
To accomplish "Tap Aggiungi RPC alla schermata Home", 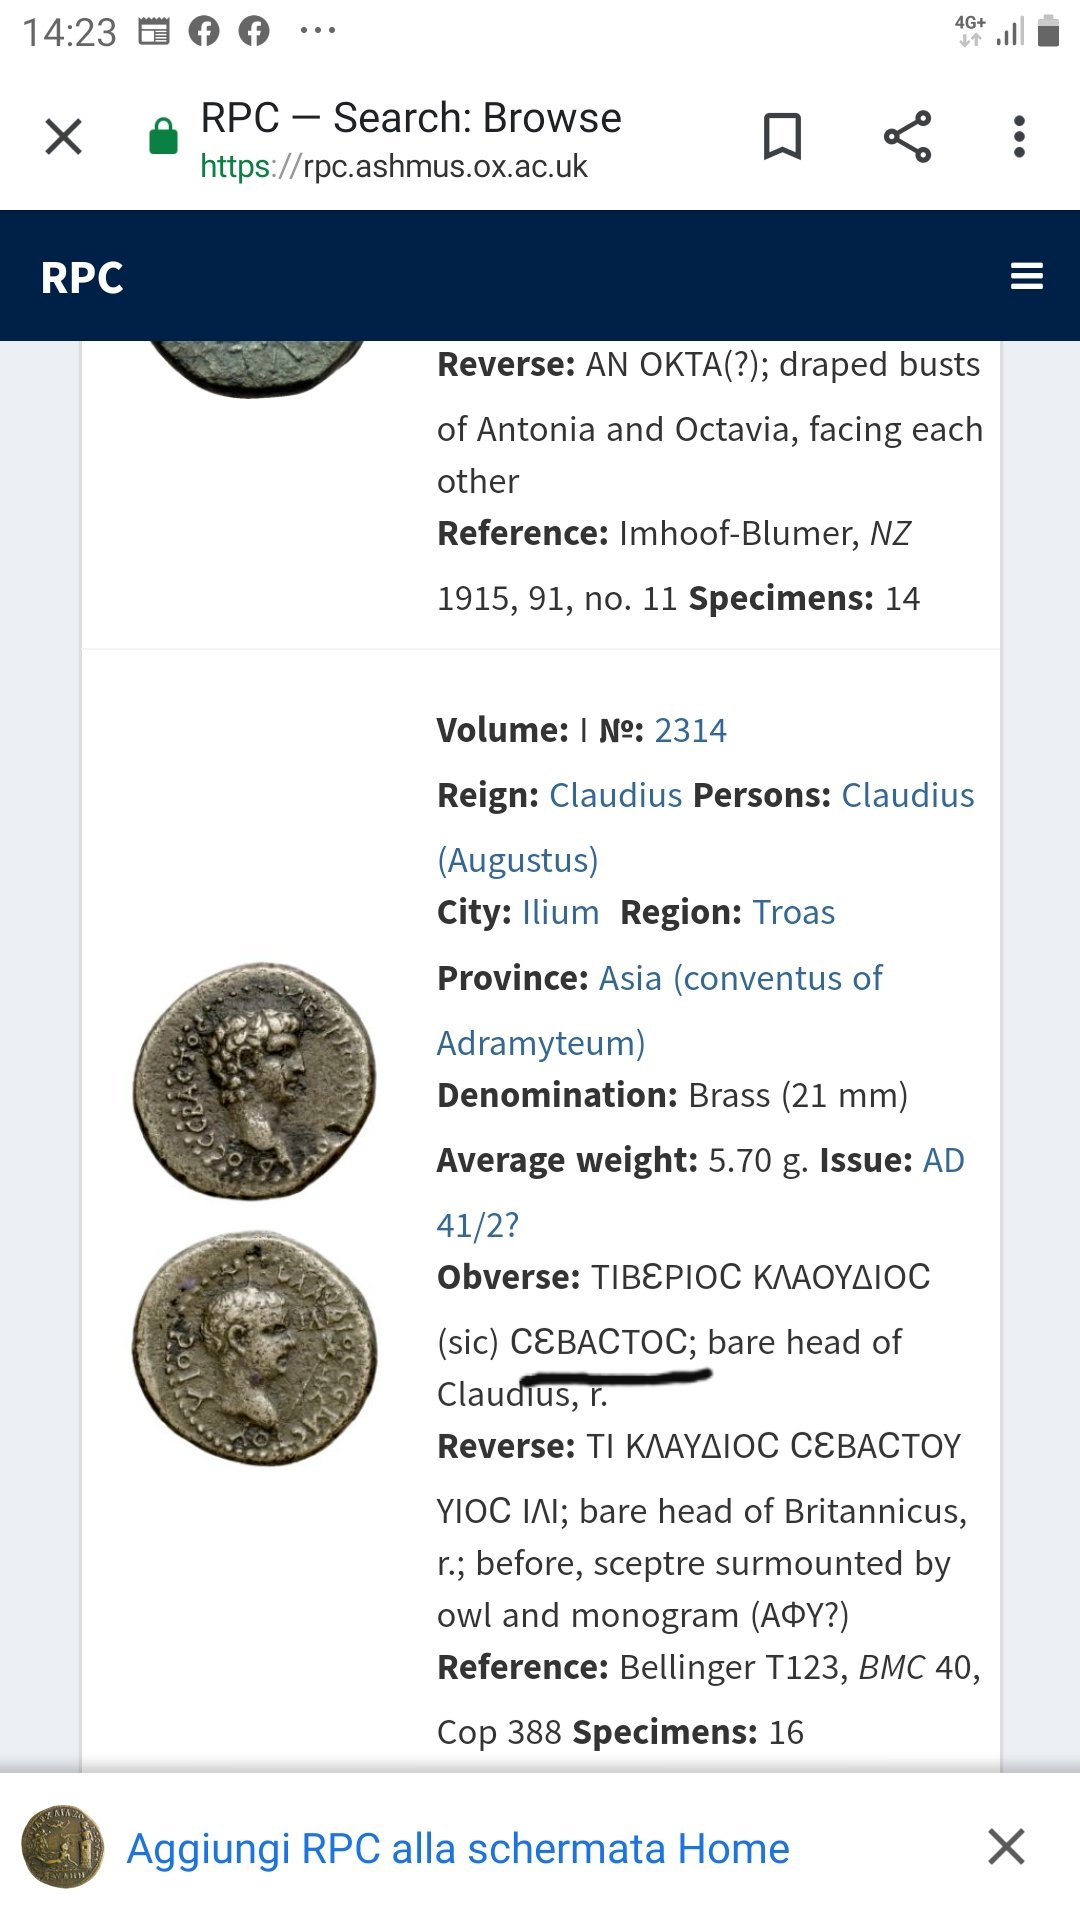I will pyautogui.click(x=458, y=1849).
